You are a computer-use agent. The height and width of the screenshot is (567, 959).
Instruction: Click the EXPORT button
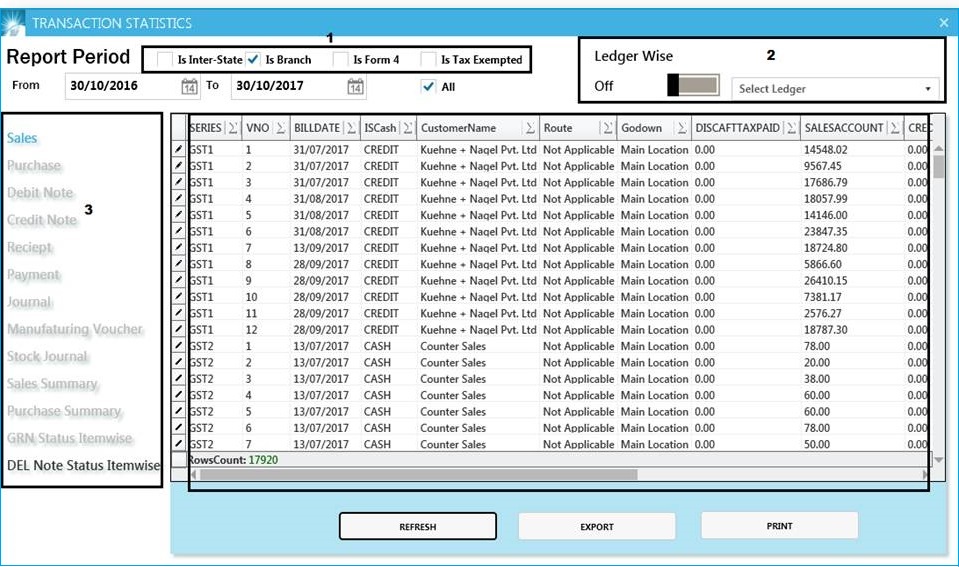(597, 527)
